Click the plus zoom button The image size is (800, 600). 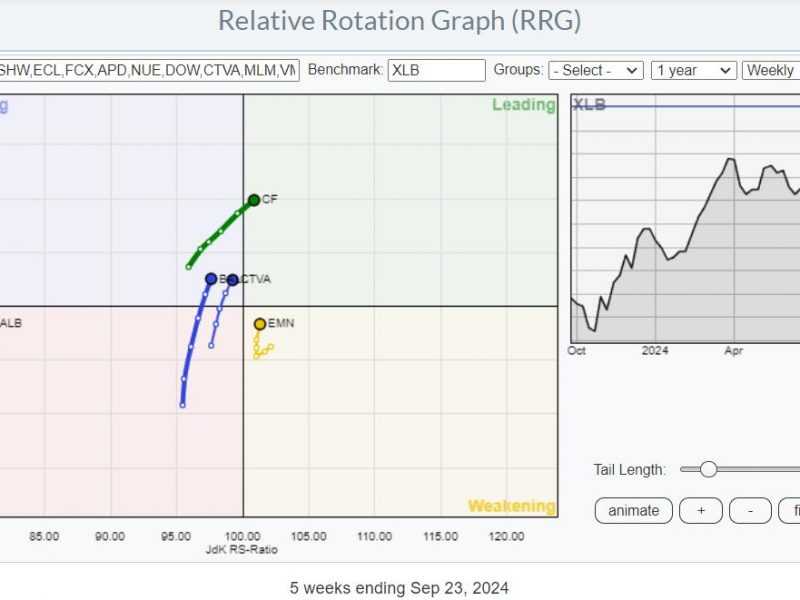click(701, 511)
